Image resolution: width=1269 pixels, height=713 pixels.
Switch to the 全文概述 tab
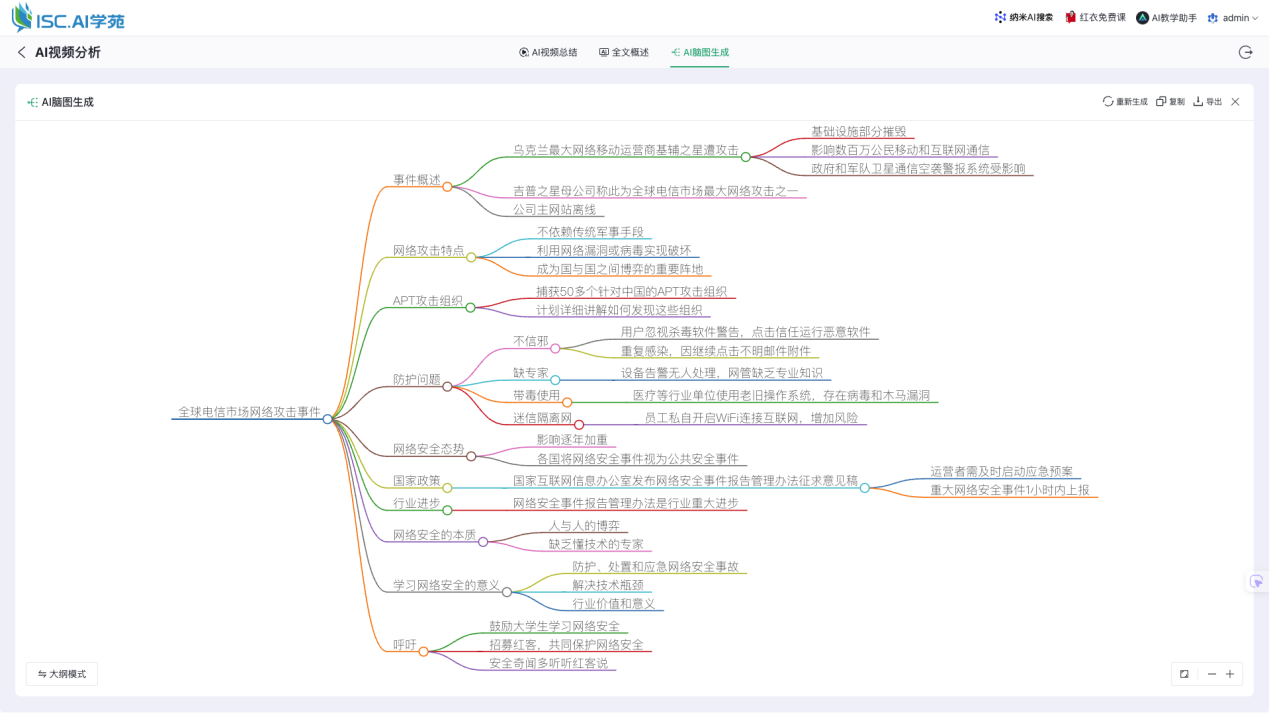pyautogui.click(x=624, y=52)
